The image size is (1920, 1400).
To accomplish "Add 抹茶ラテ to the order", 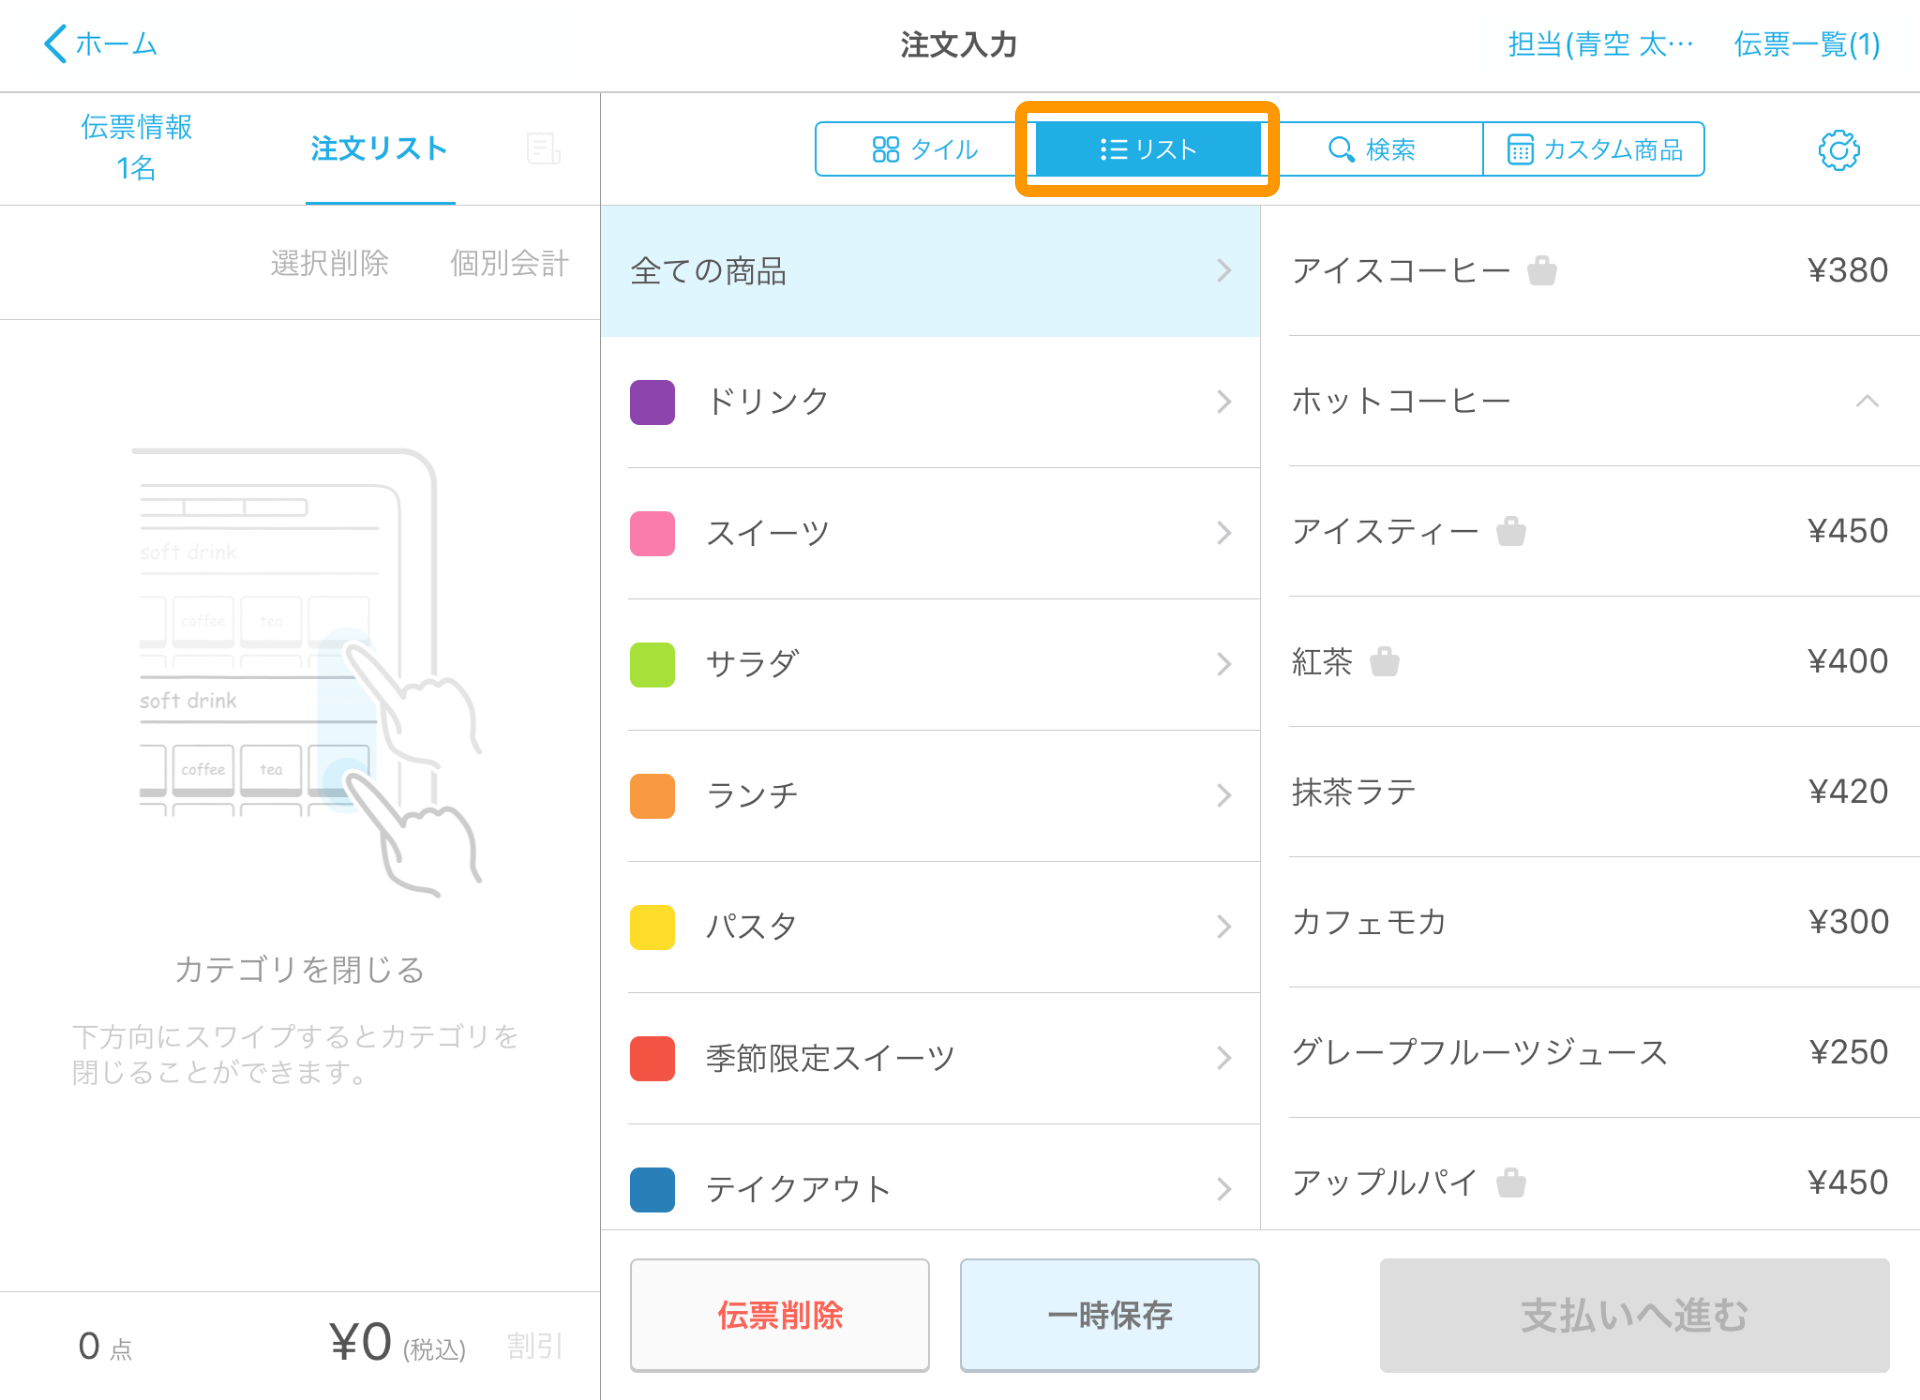I will (1589, 792).
